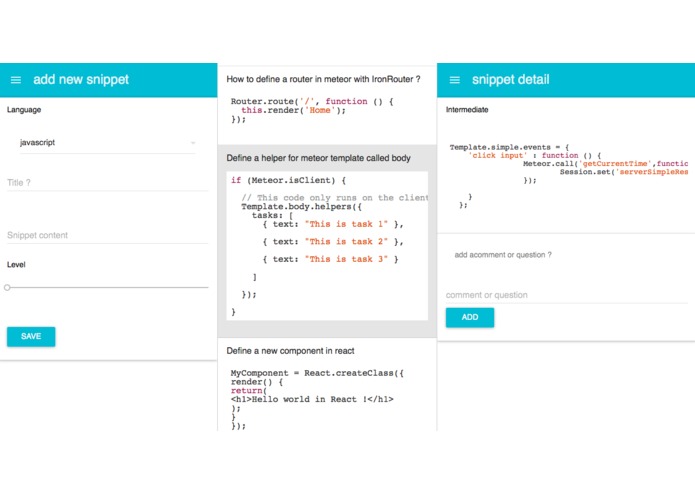The width and height of the screenshot is (695, 494).
Task: Open the IronRouter router snippet title
Action: click(323, 79)
